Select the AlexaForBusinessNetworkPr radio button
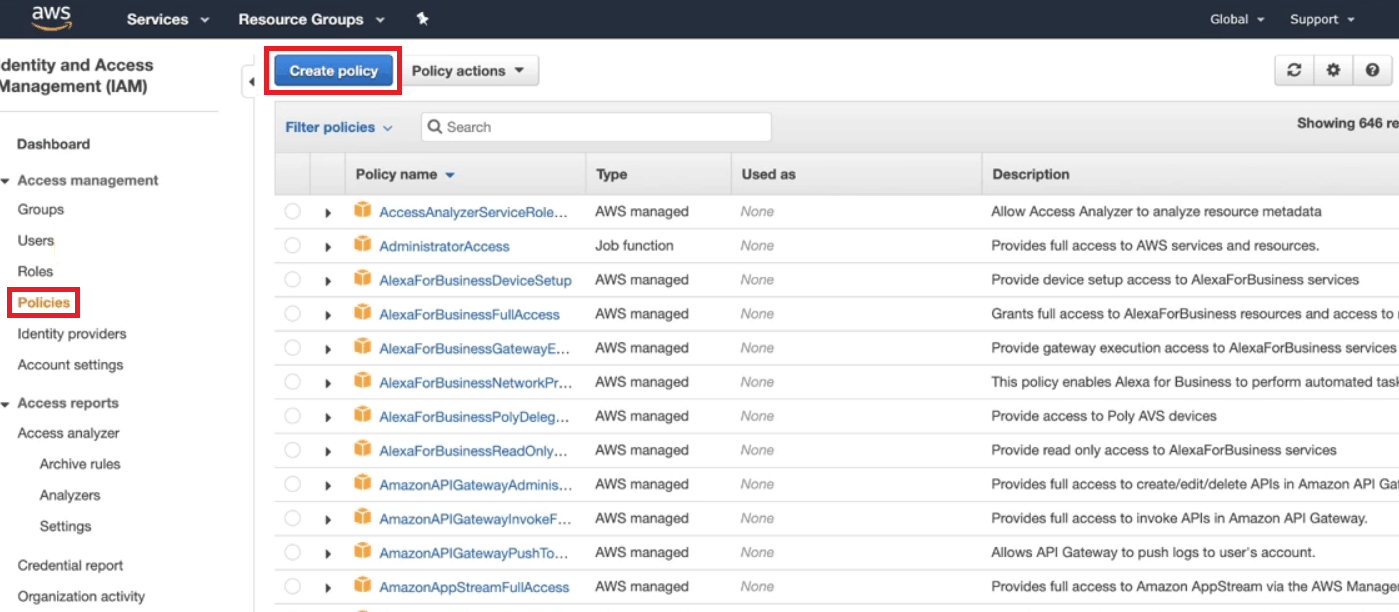Screen dimensions: 1399x612 (x=292, y=382)
